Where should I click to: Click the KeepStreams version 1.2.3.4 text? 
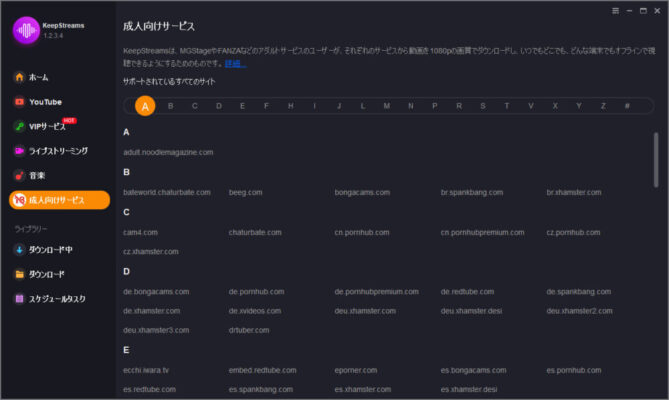pyautogui.click(x=53, y=35)
